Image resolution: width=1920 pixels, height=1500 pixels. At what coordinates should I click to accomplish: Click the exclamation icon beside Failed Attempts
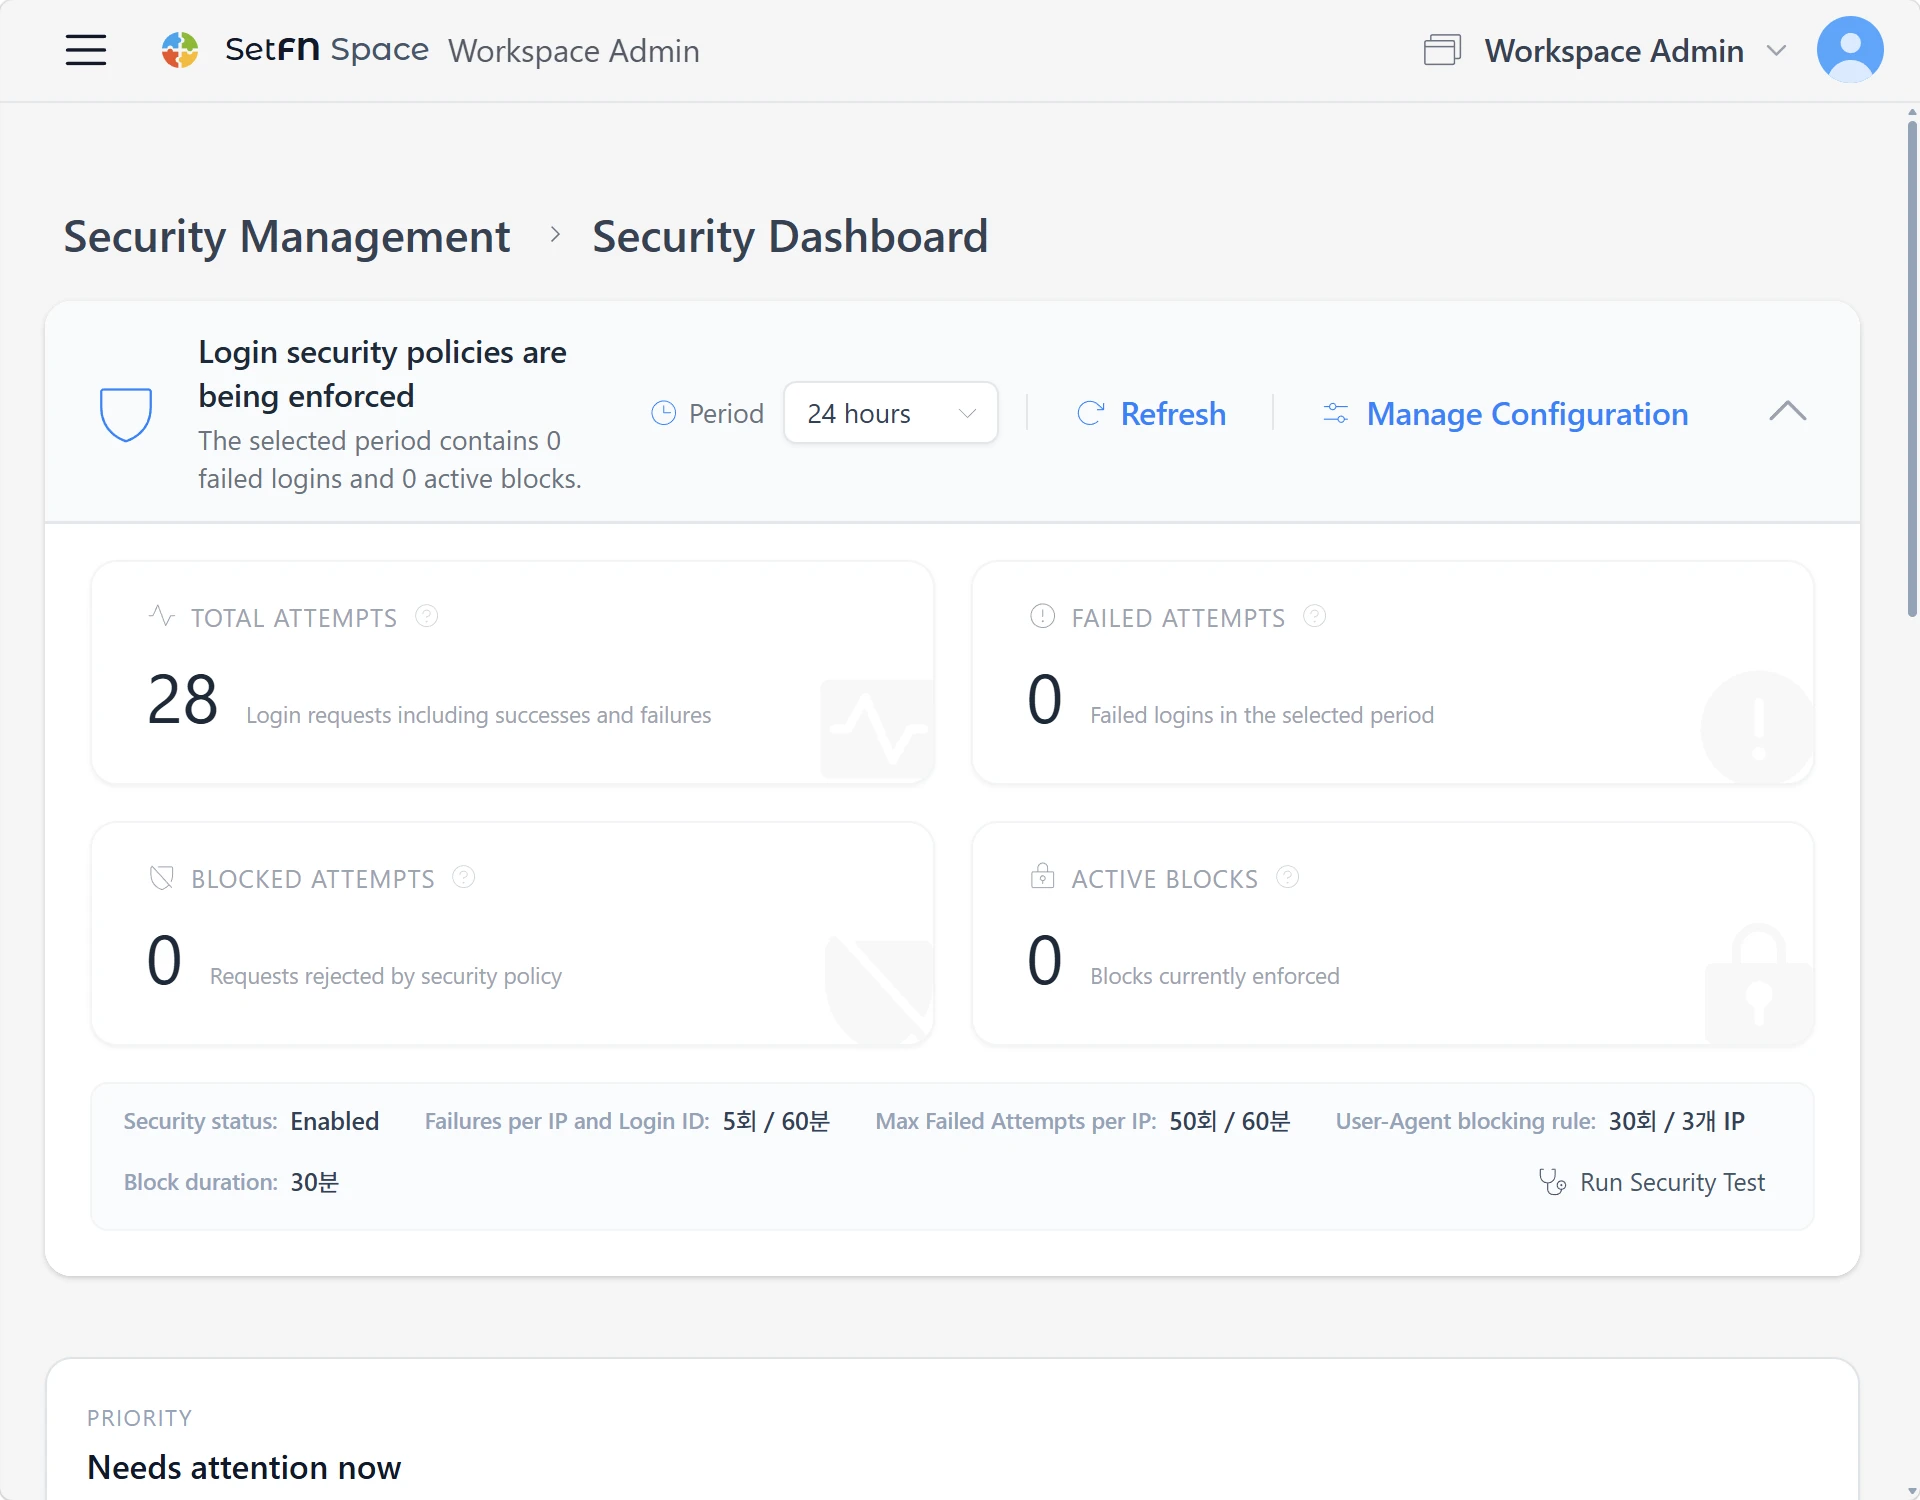[1043, 616]
